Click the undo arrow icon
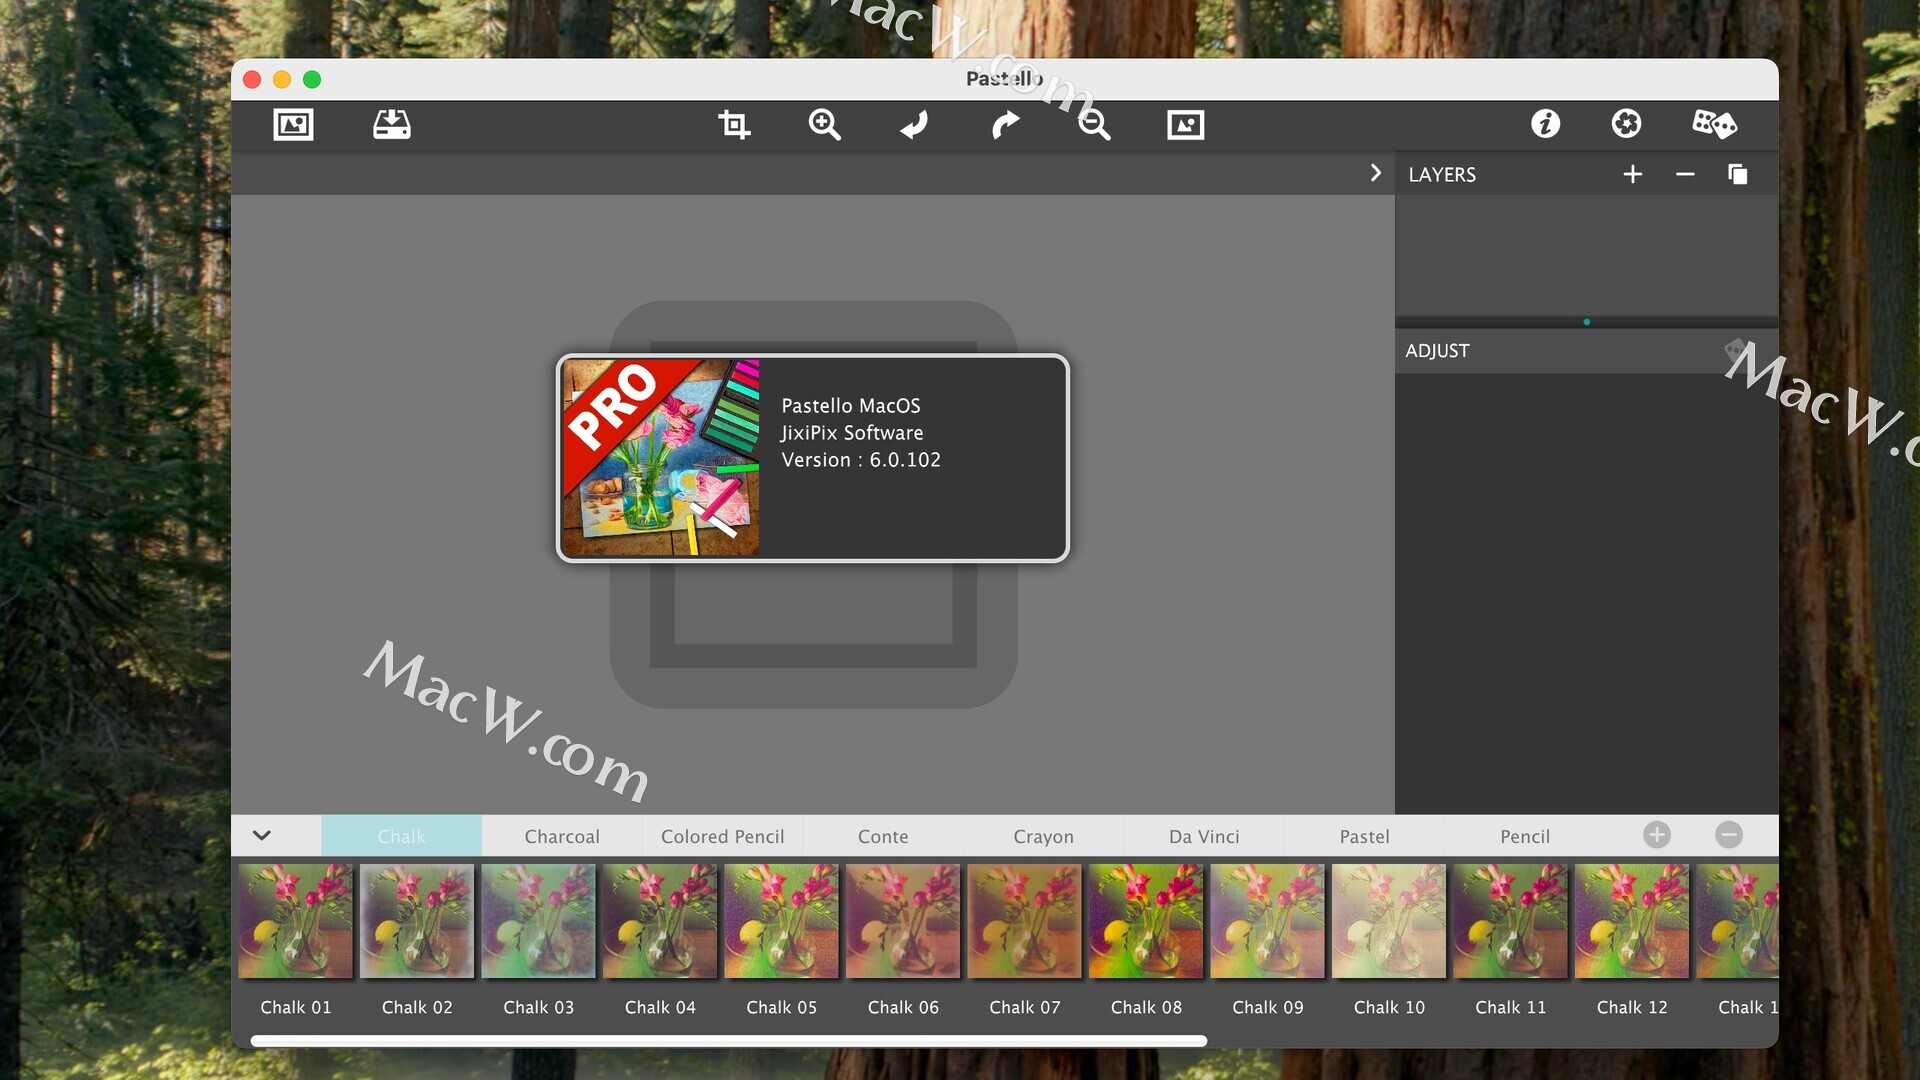Screen dimensions: 1920x1080 coord(914,125)
